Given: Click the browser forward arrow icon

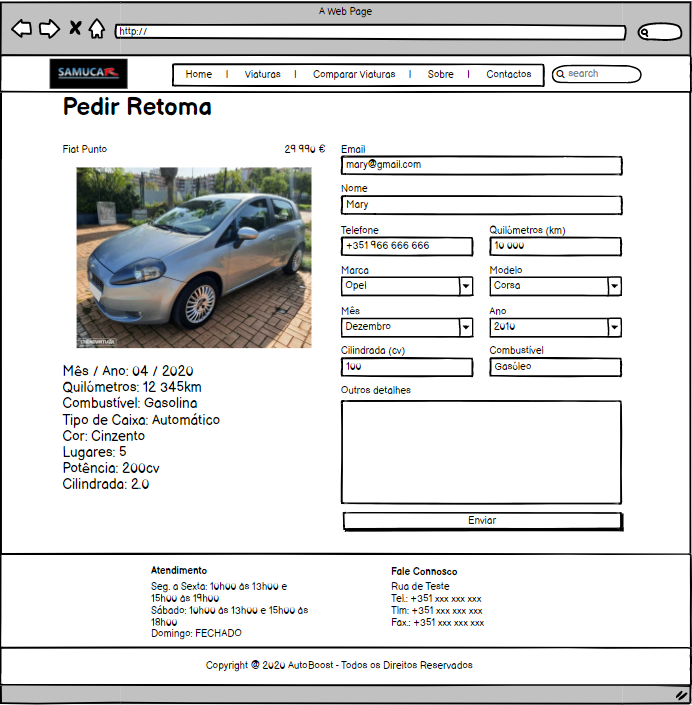Looking at the screenshot, I should click(x=49, y=29).
